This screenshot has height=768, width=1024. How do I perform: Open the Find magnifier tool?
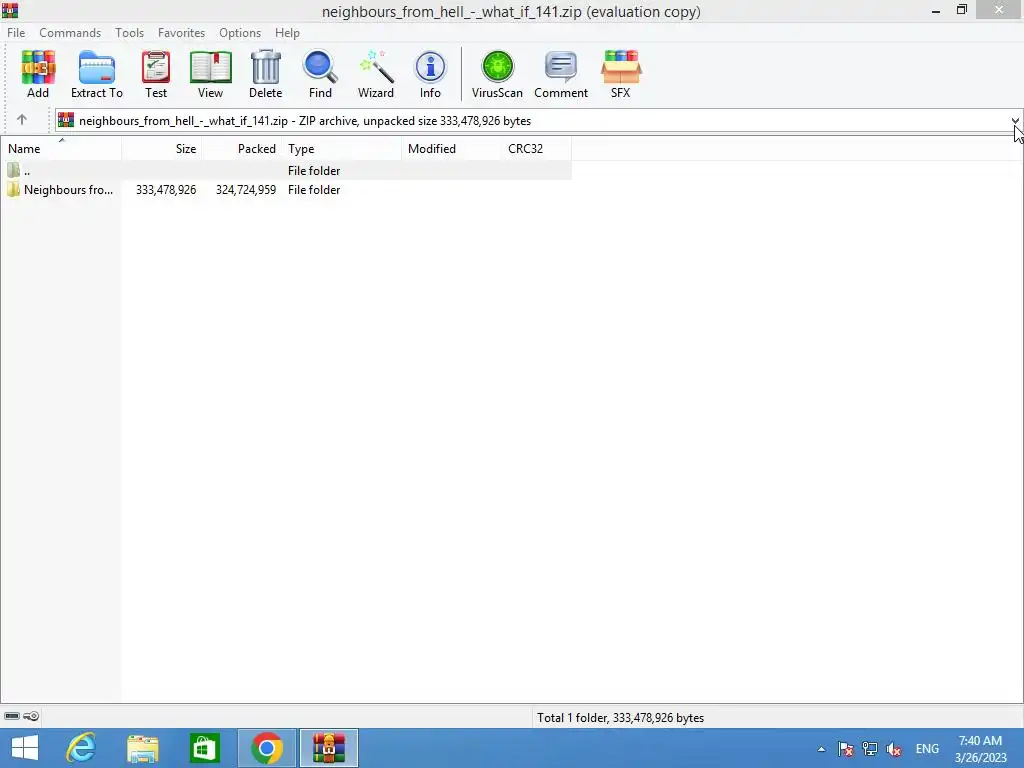pos(320,74)
